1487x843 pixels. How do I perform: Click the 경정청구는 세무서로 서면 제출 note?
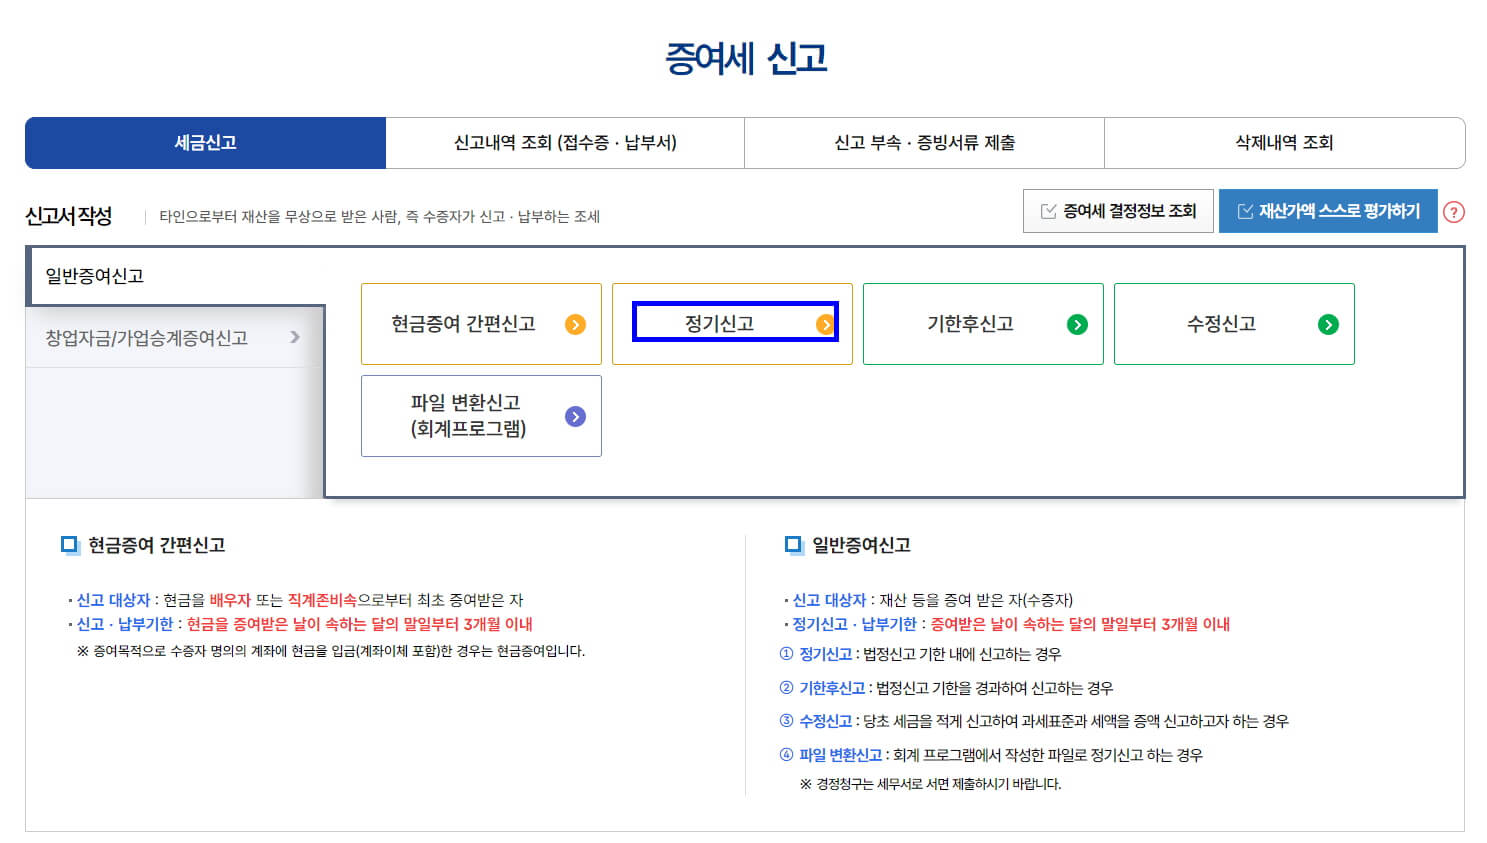(x=930, y=784)
